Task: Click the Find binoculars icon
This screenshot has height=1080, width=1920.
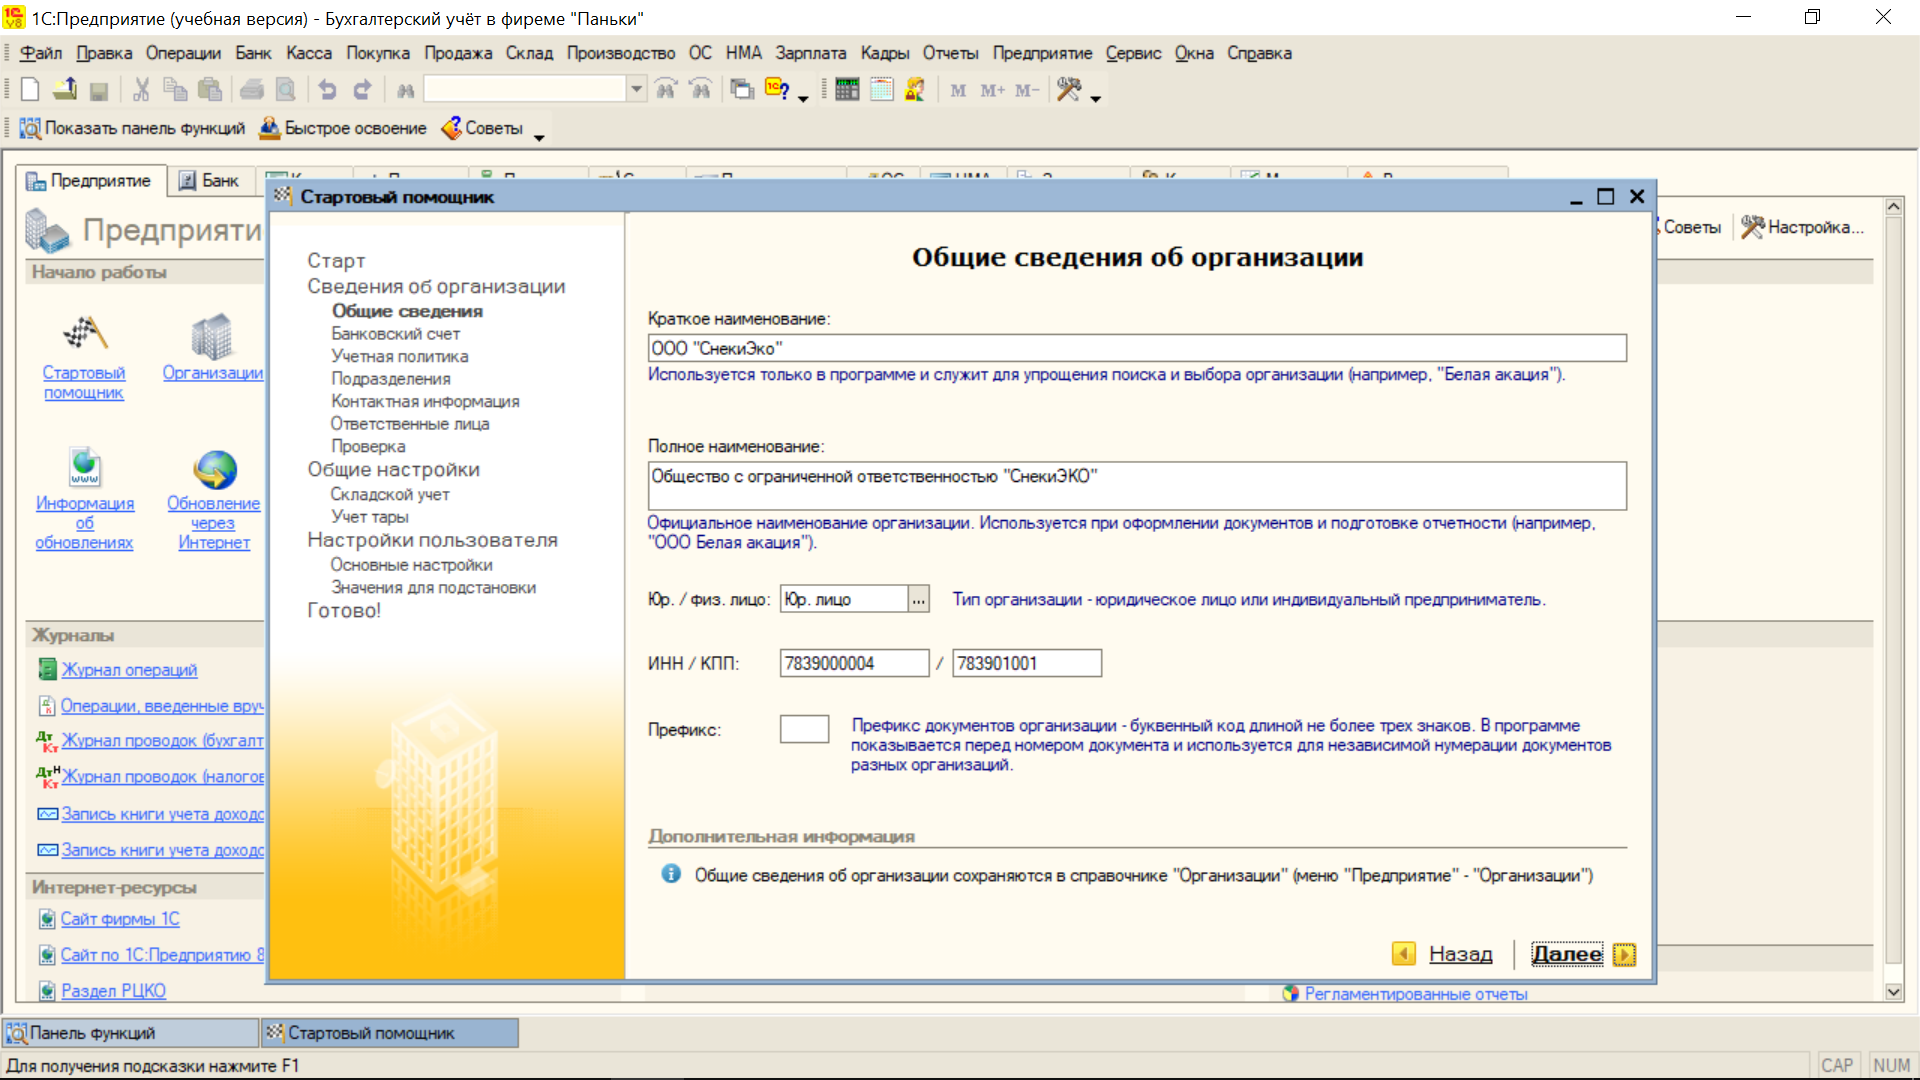Action: tap(405, 91)
